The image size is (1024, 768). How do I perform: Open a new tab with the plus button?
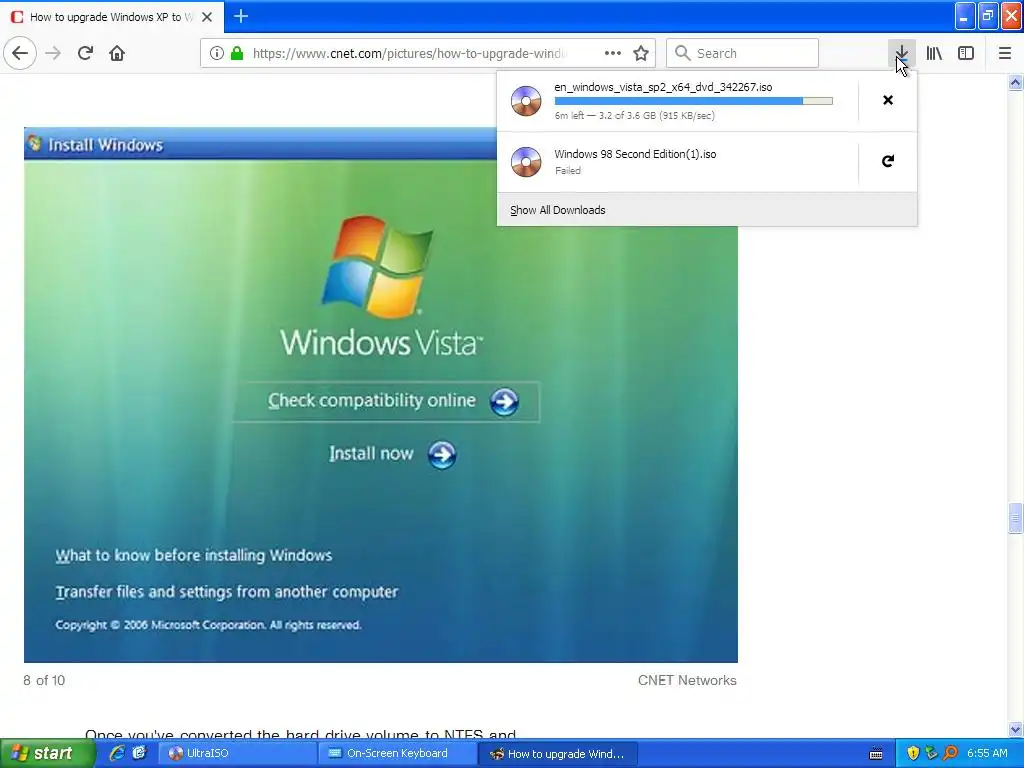[x=241, y=16]
